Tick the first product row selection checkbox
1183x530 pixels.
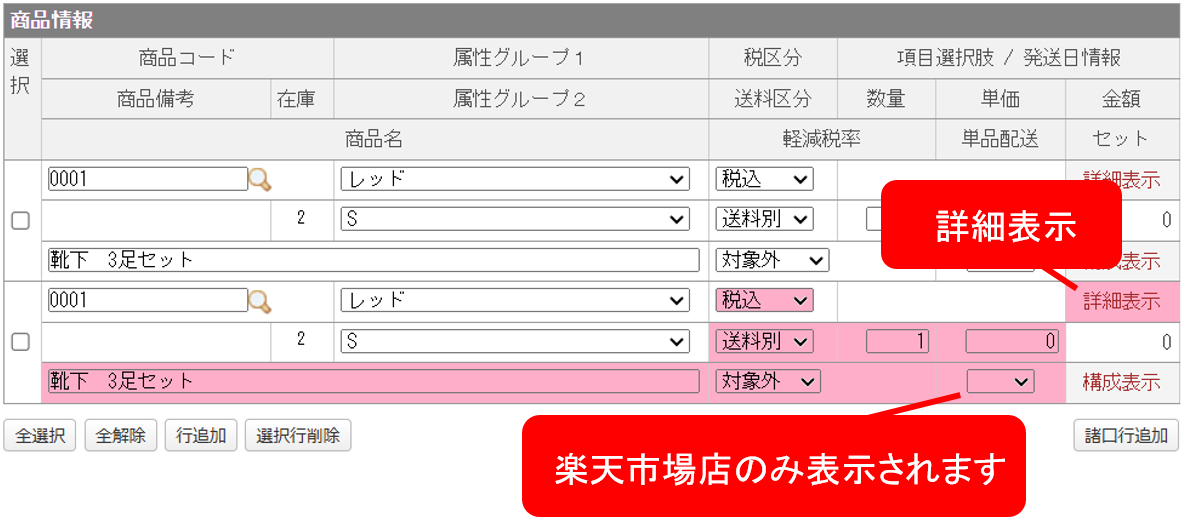click(x=21, y=220)
